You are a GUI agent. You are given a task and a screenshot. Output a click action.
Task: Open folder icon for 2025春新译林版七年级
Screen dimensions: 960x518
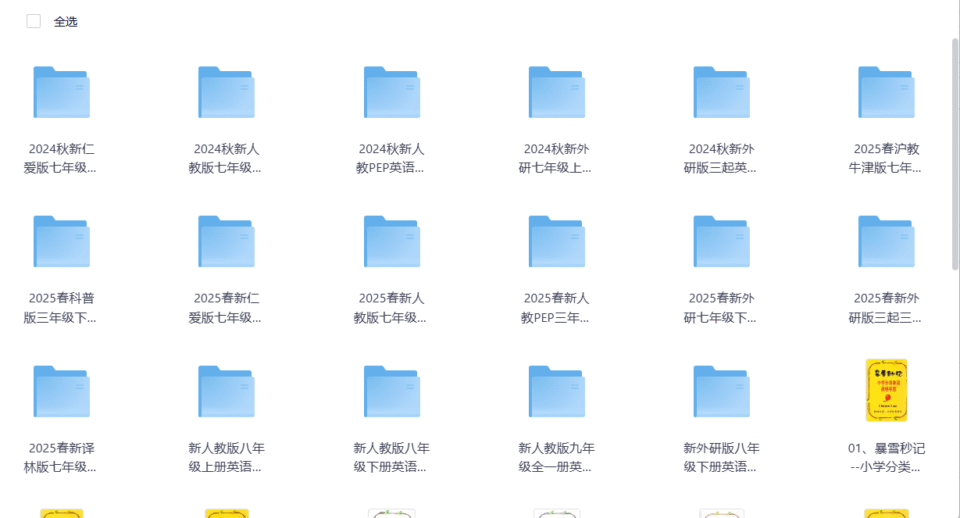click(x=61, y=391)
